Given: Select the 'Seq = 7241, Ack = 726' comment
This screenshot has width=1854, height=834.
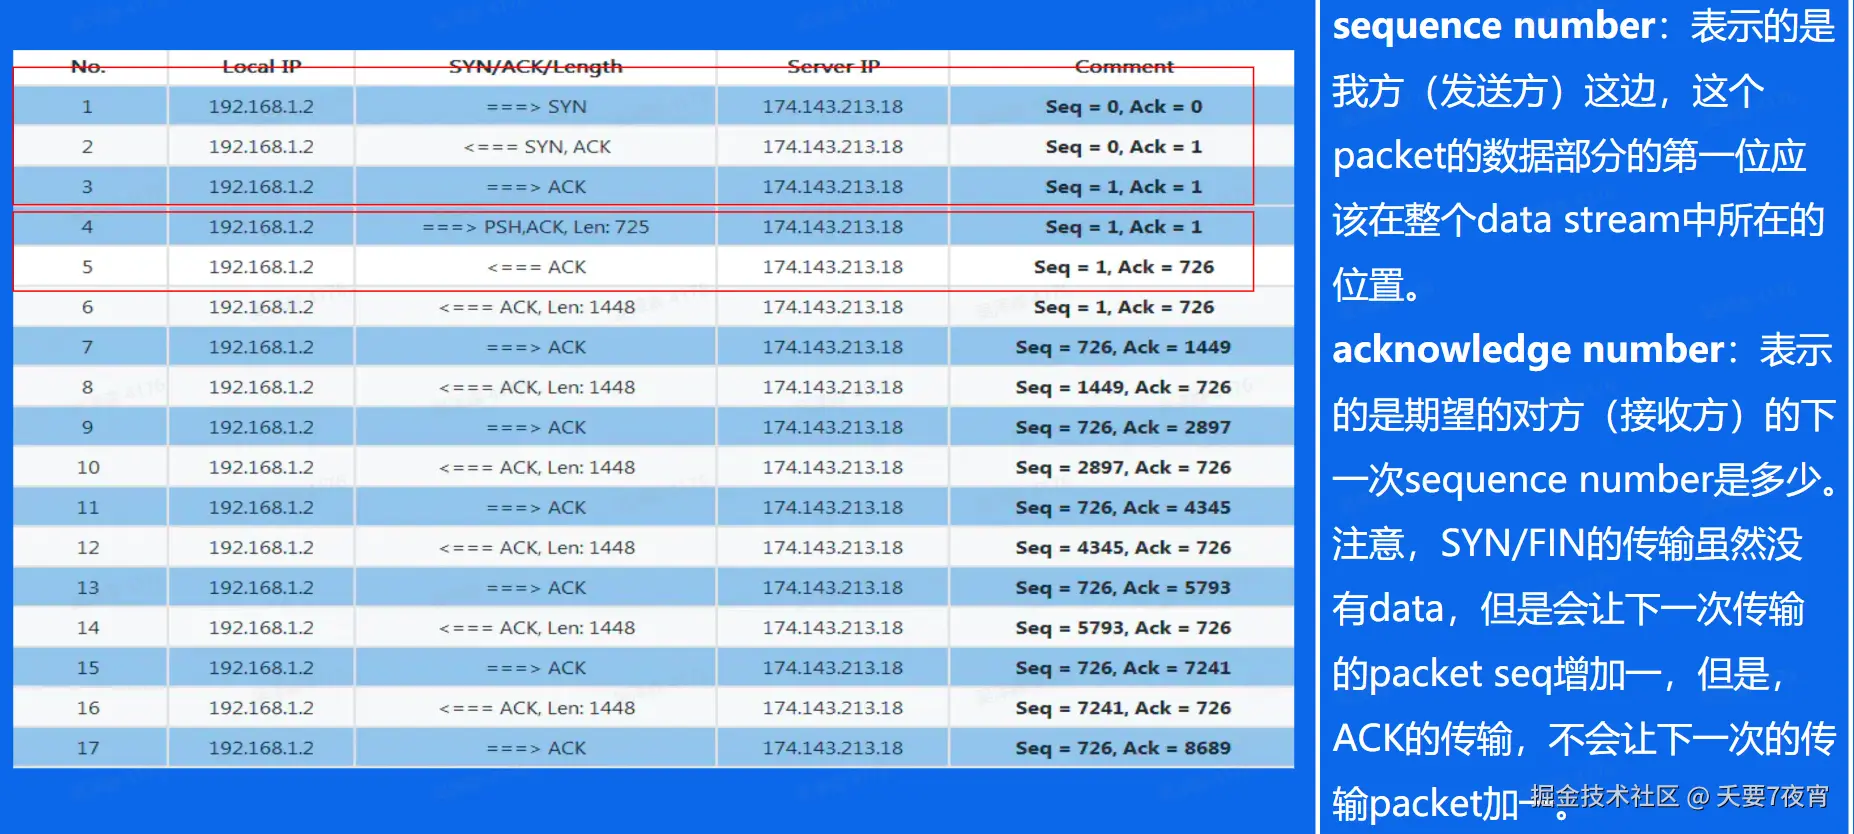Looking at the screenshot, I should coord(1123,707).
